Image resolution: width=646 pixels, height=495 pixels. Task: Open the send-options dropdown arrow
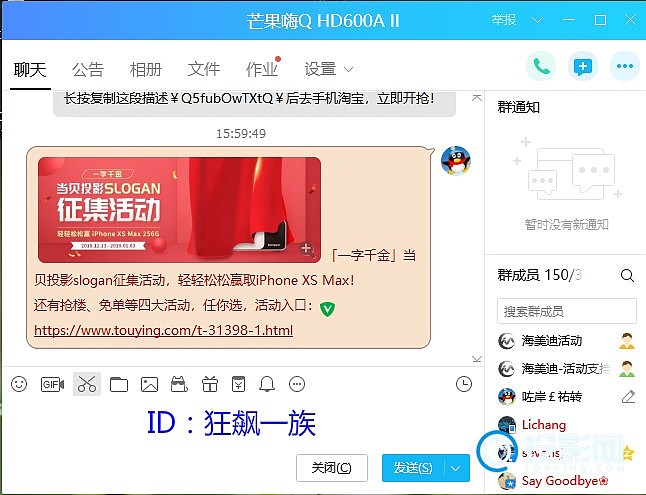point(456,468)
